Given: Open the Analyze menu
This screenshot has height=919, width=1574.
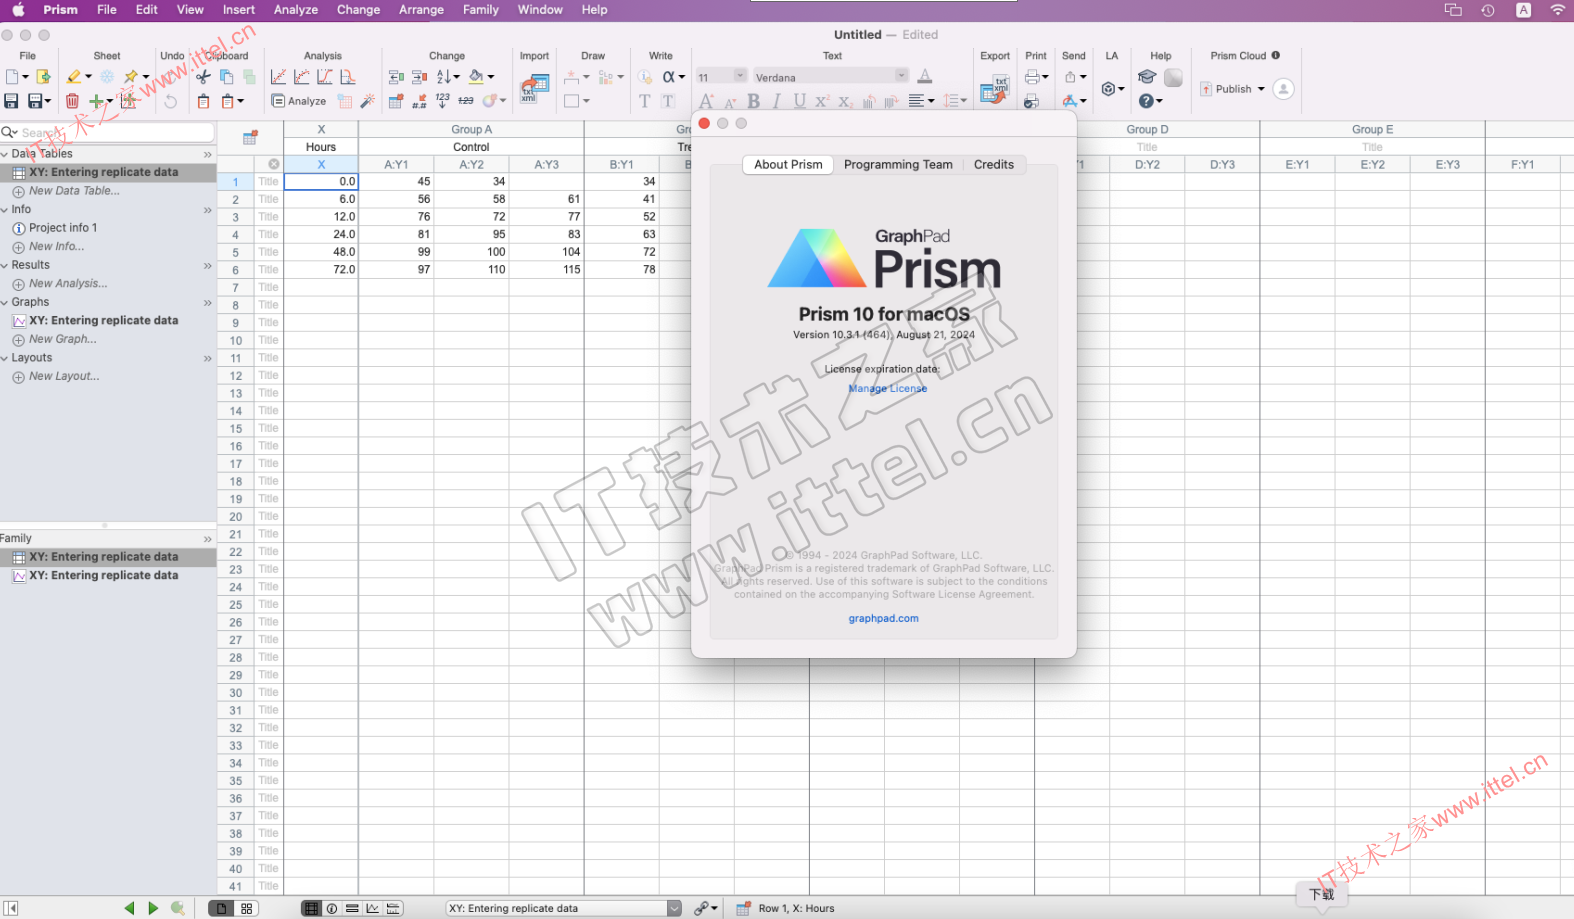Looking at the screenshot, I should 296,10.
